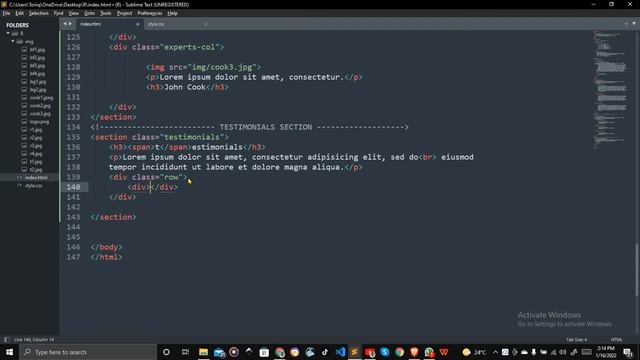Go to previous tab with left arrow
The width and height of the screenshot is (640, 360).
coord(64,24)
